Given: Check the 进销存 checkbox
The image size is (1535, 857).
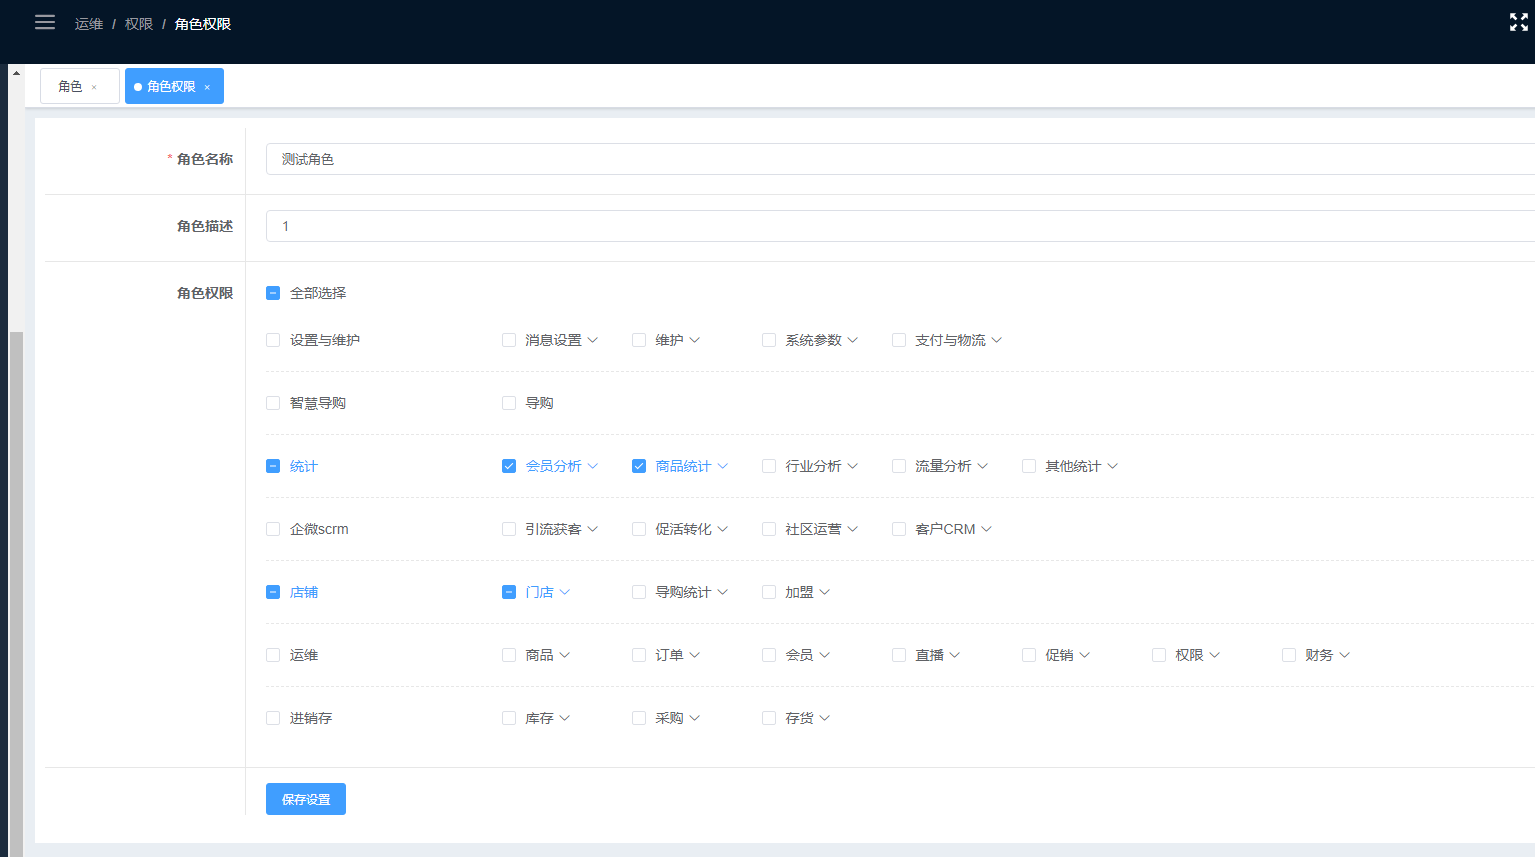Looking at the screenshot, I should pyautogui.click(x=273, y=718).
